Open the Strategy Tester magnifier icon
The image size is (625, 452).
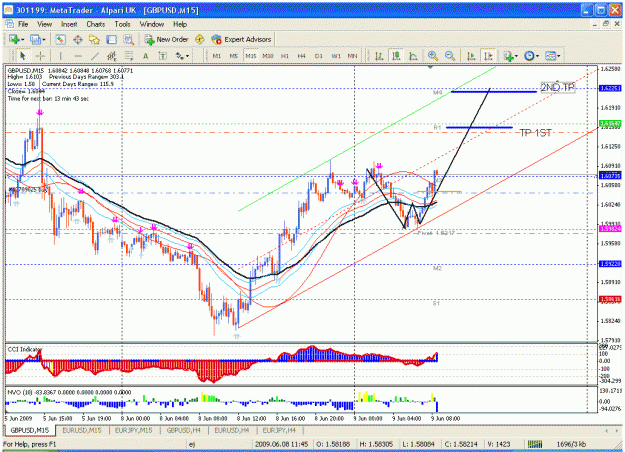[x=128, y=39]
